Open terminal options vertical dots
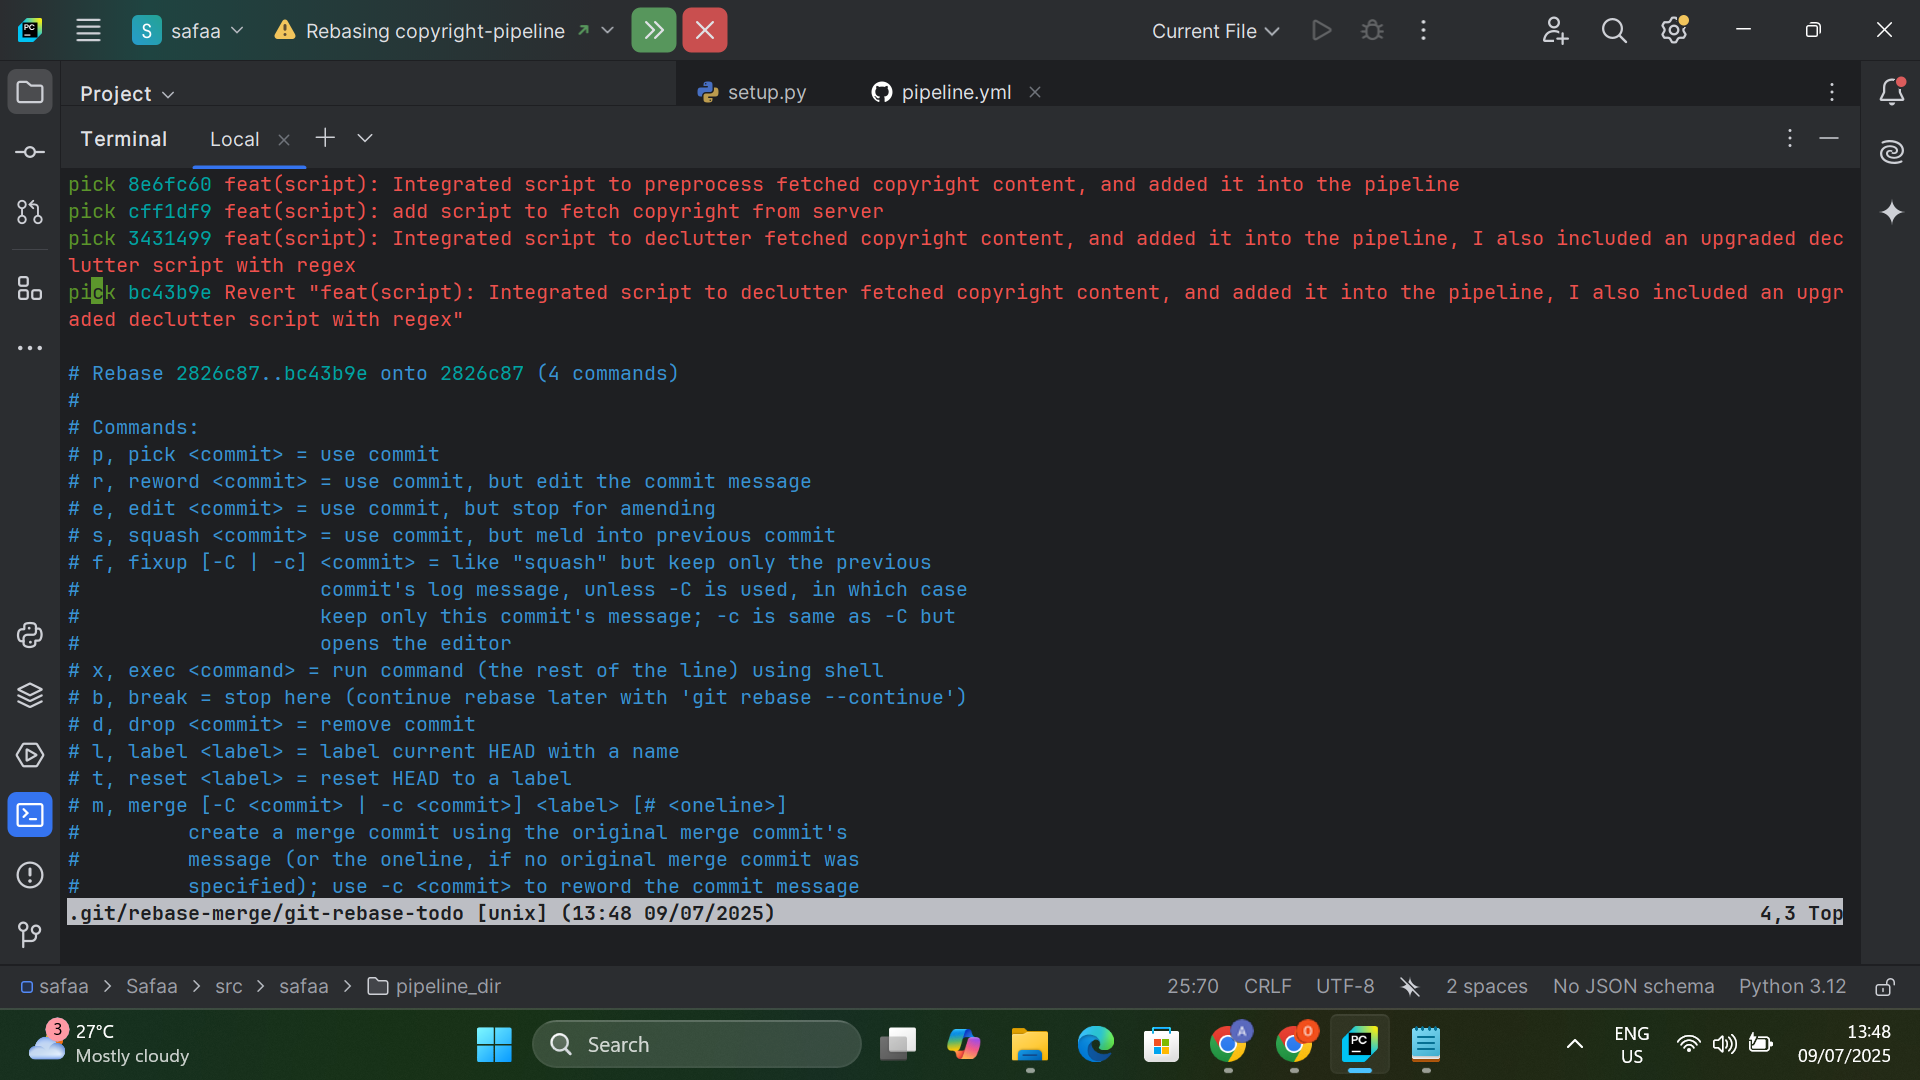The width and height of the screenshot is (1920, 1080). [1790, 138]
